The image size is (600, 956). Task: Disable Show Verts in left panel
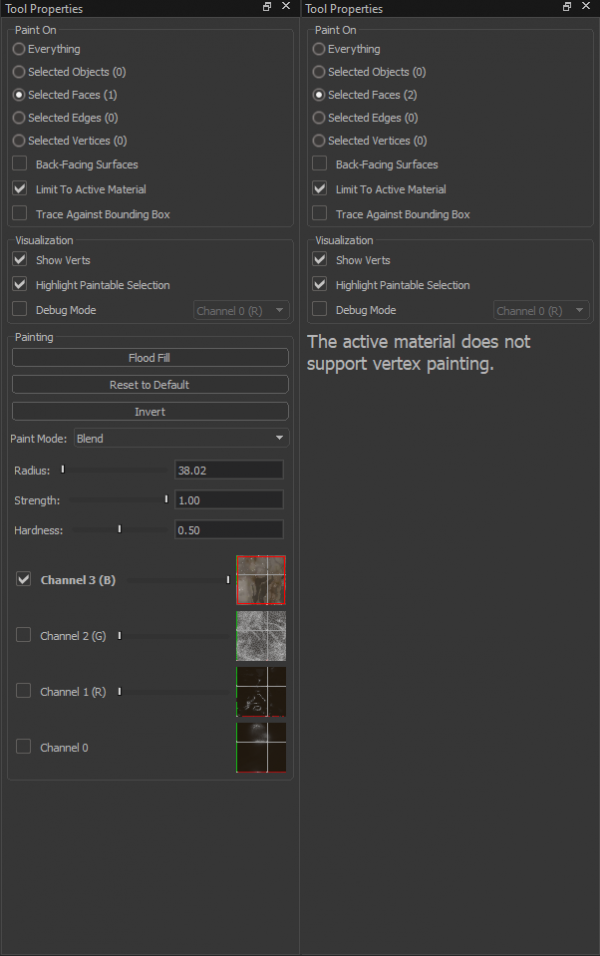click(21, 260)
